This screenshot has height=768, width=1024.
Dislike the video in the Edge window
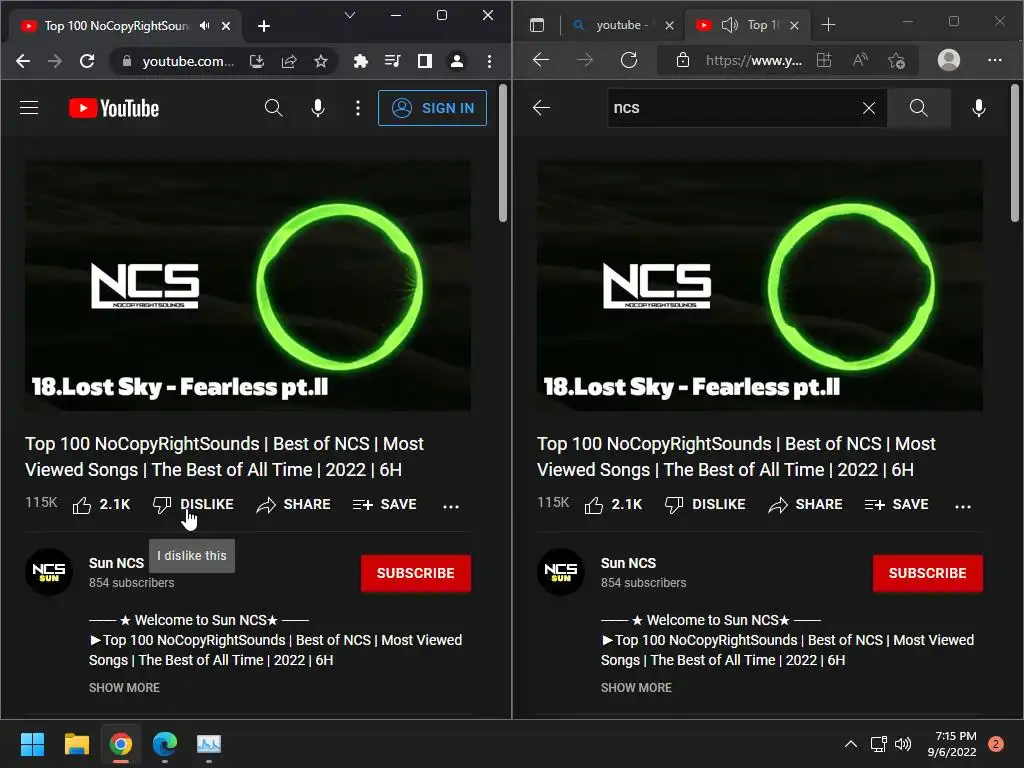[x=705, y=504]
